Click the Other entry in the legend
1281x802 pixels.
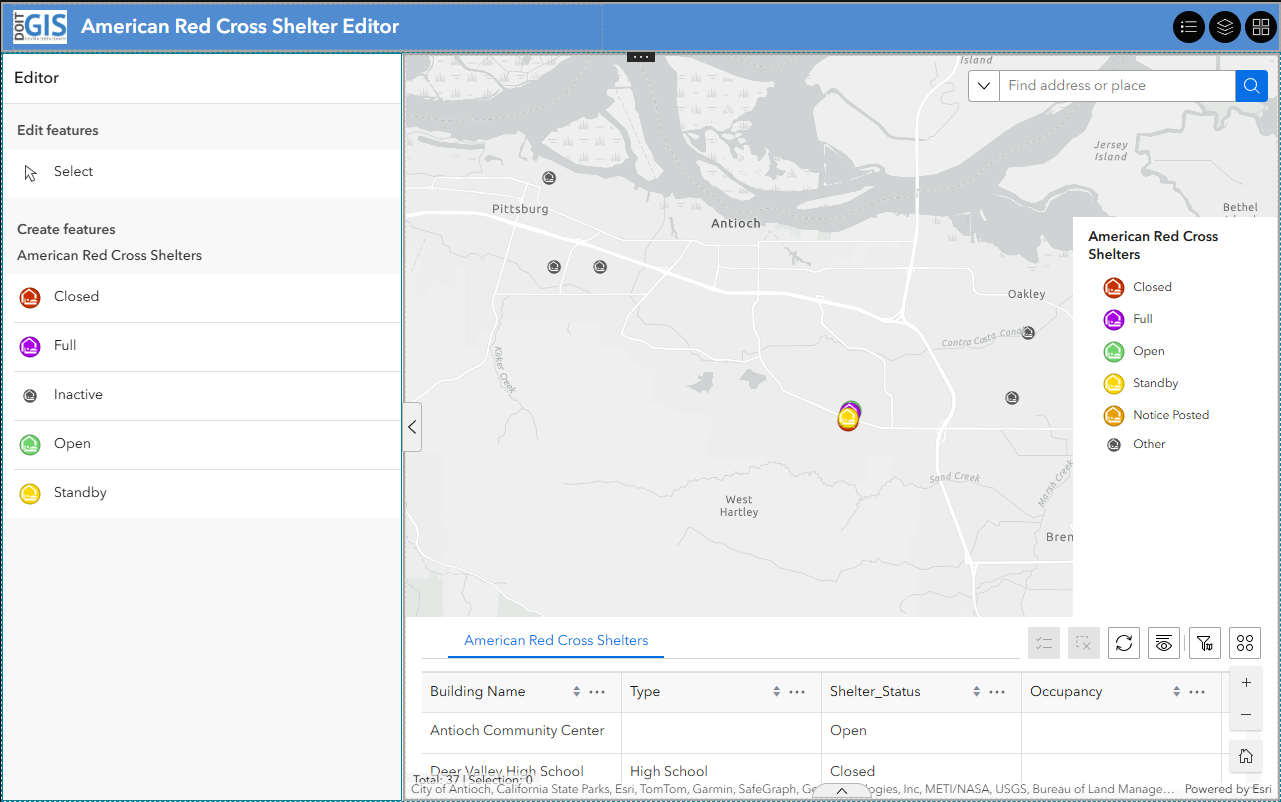[1135, 444]
